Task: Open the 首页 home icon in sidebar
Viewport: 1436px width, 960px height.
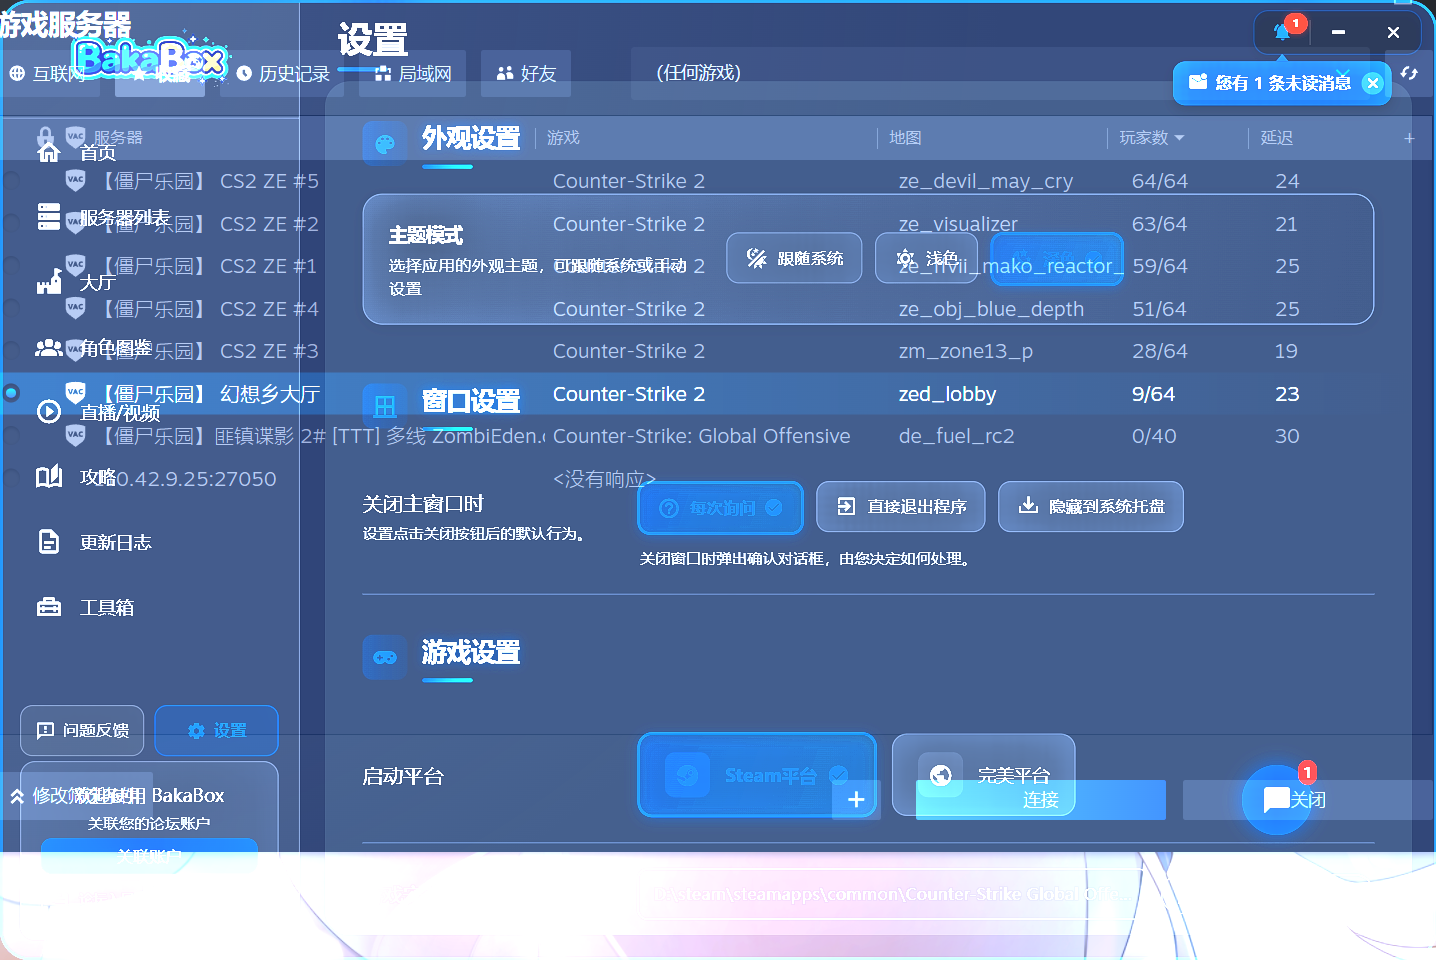Action: (x=49, y=152)
